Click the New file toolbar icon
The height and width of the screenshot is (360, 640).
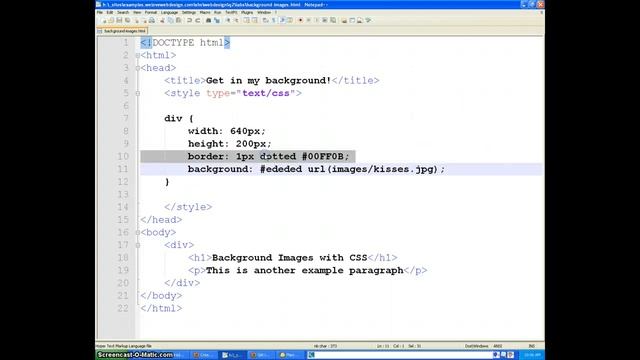tap(104, 20)
